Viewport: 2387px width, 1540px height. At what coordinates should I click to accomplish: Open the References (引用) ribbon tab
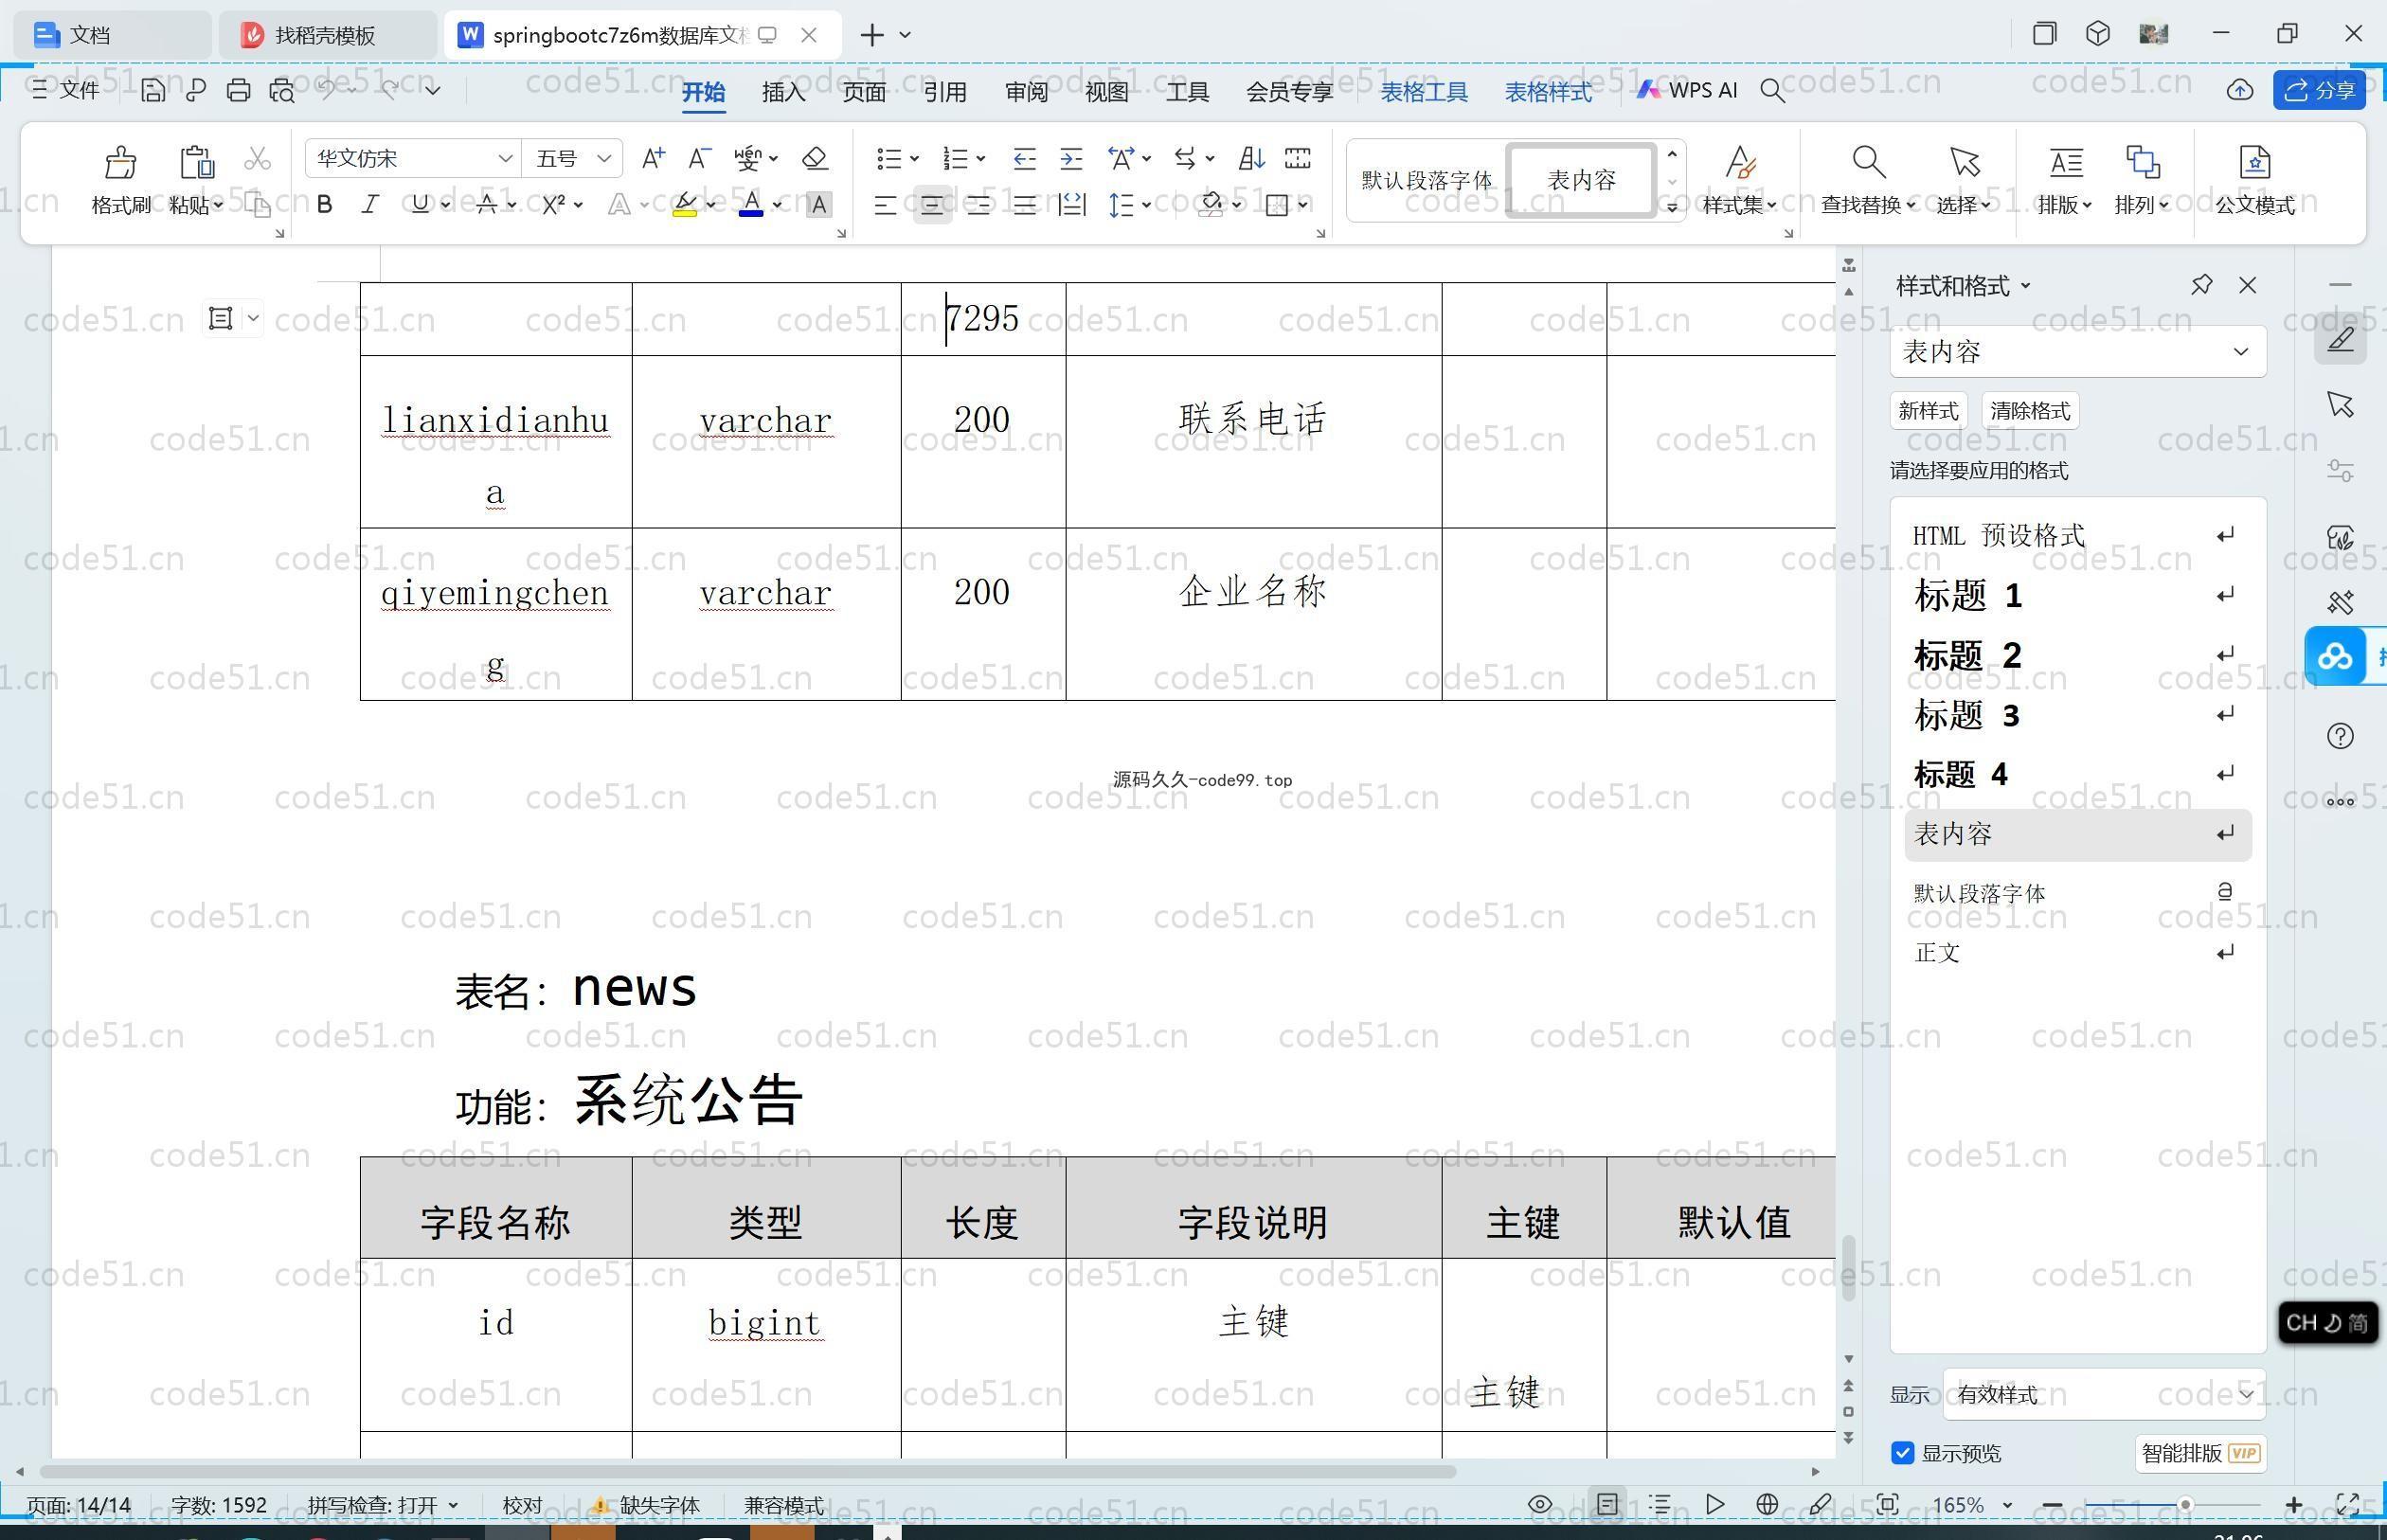pos(945,92)
